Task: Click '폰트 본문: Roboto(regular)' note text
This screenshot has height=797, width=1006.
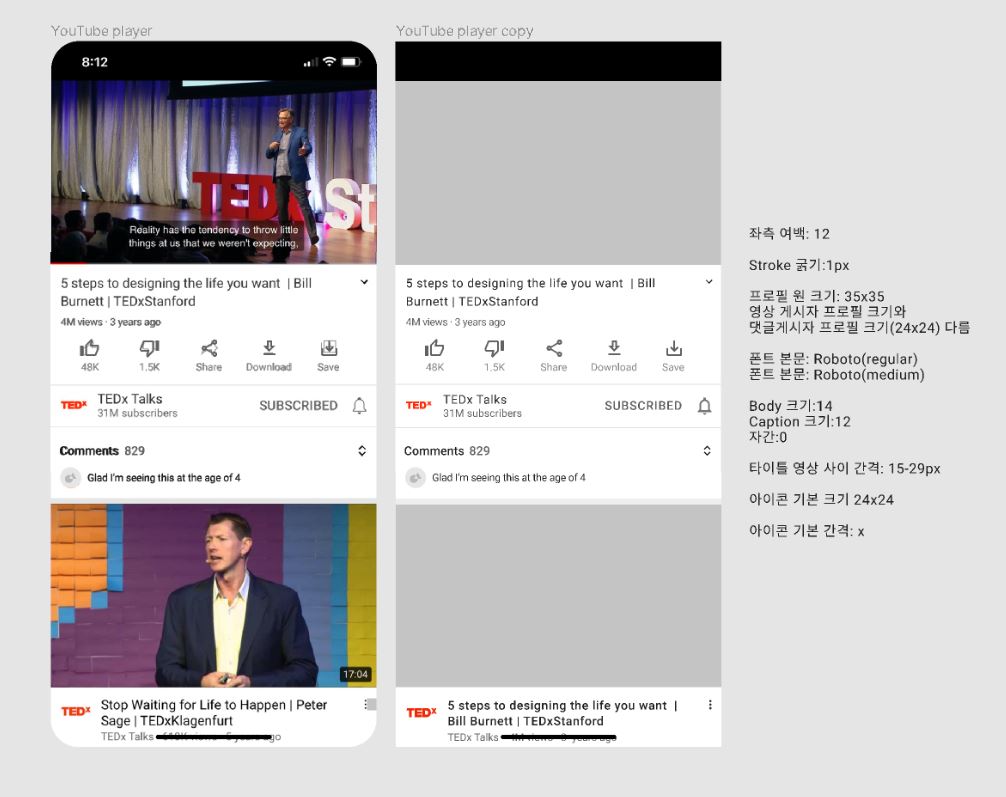Action: (833, 359)
